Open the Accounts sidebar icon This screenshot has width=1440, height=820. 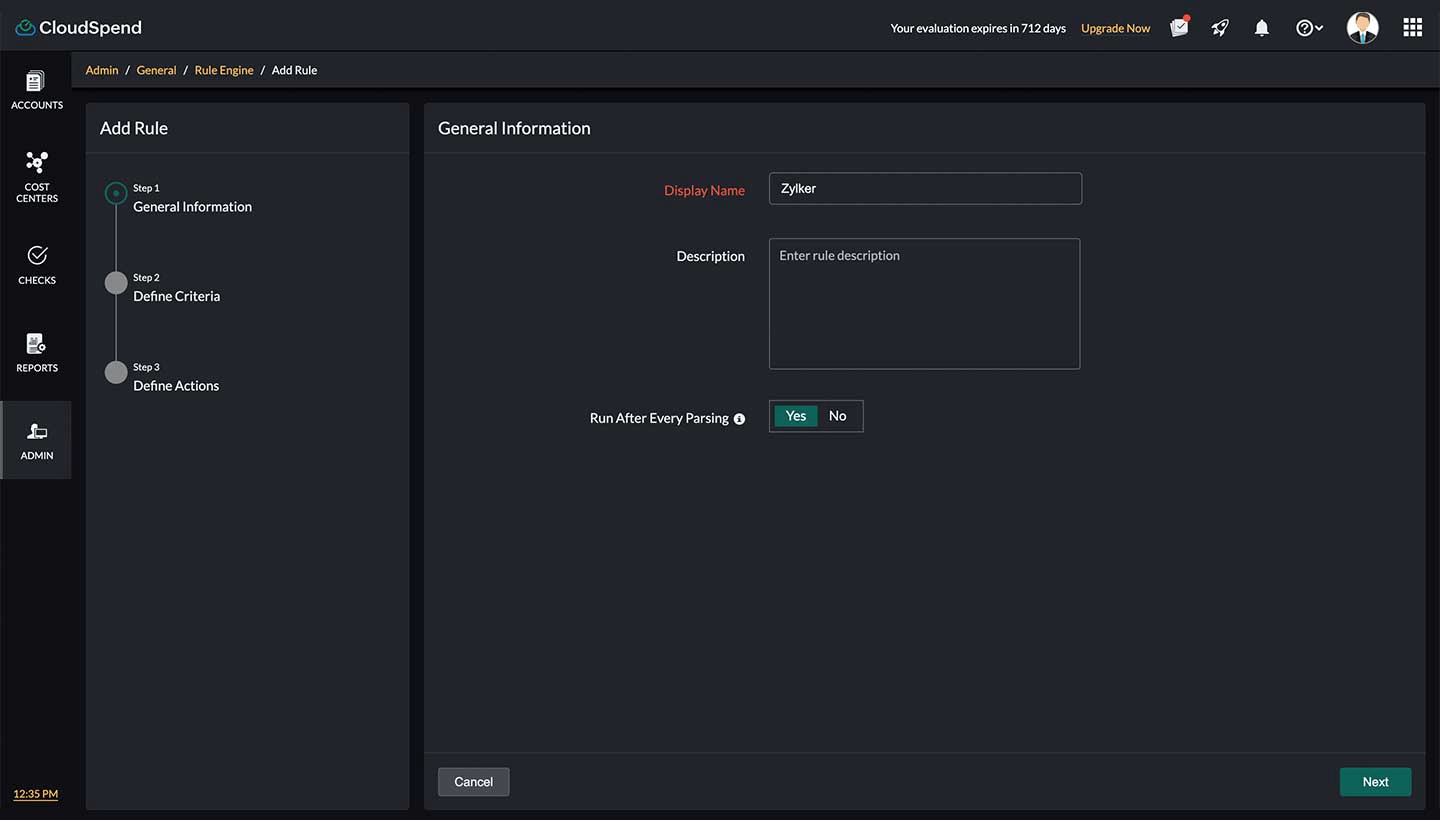coord(36,88)
